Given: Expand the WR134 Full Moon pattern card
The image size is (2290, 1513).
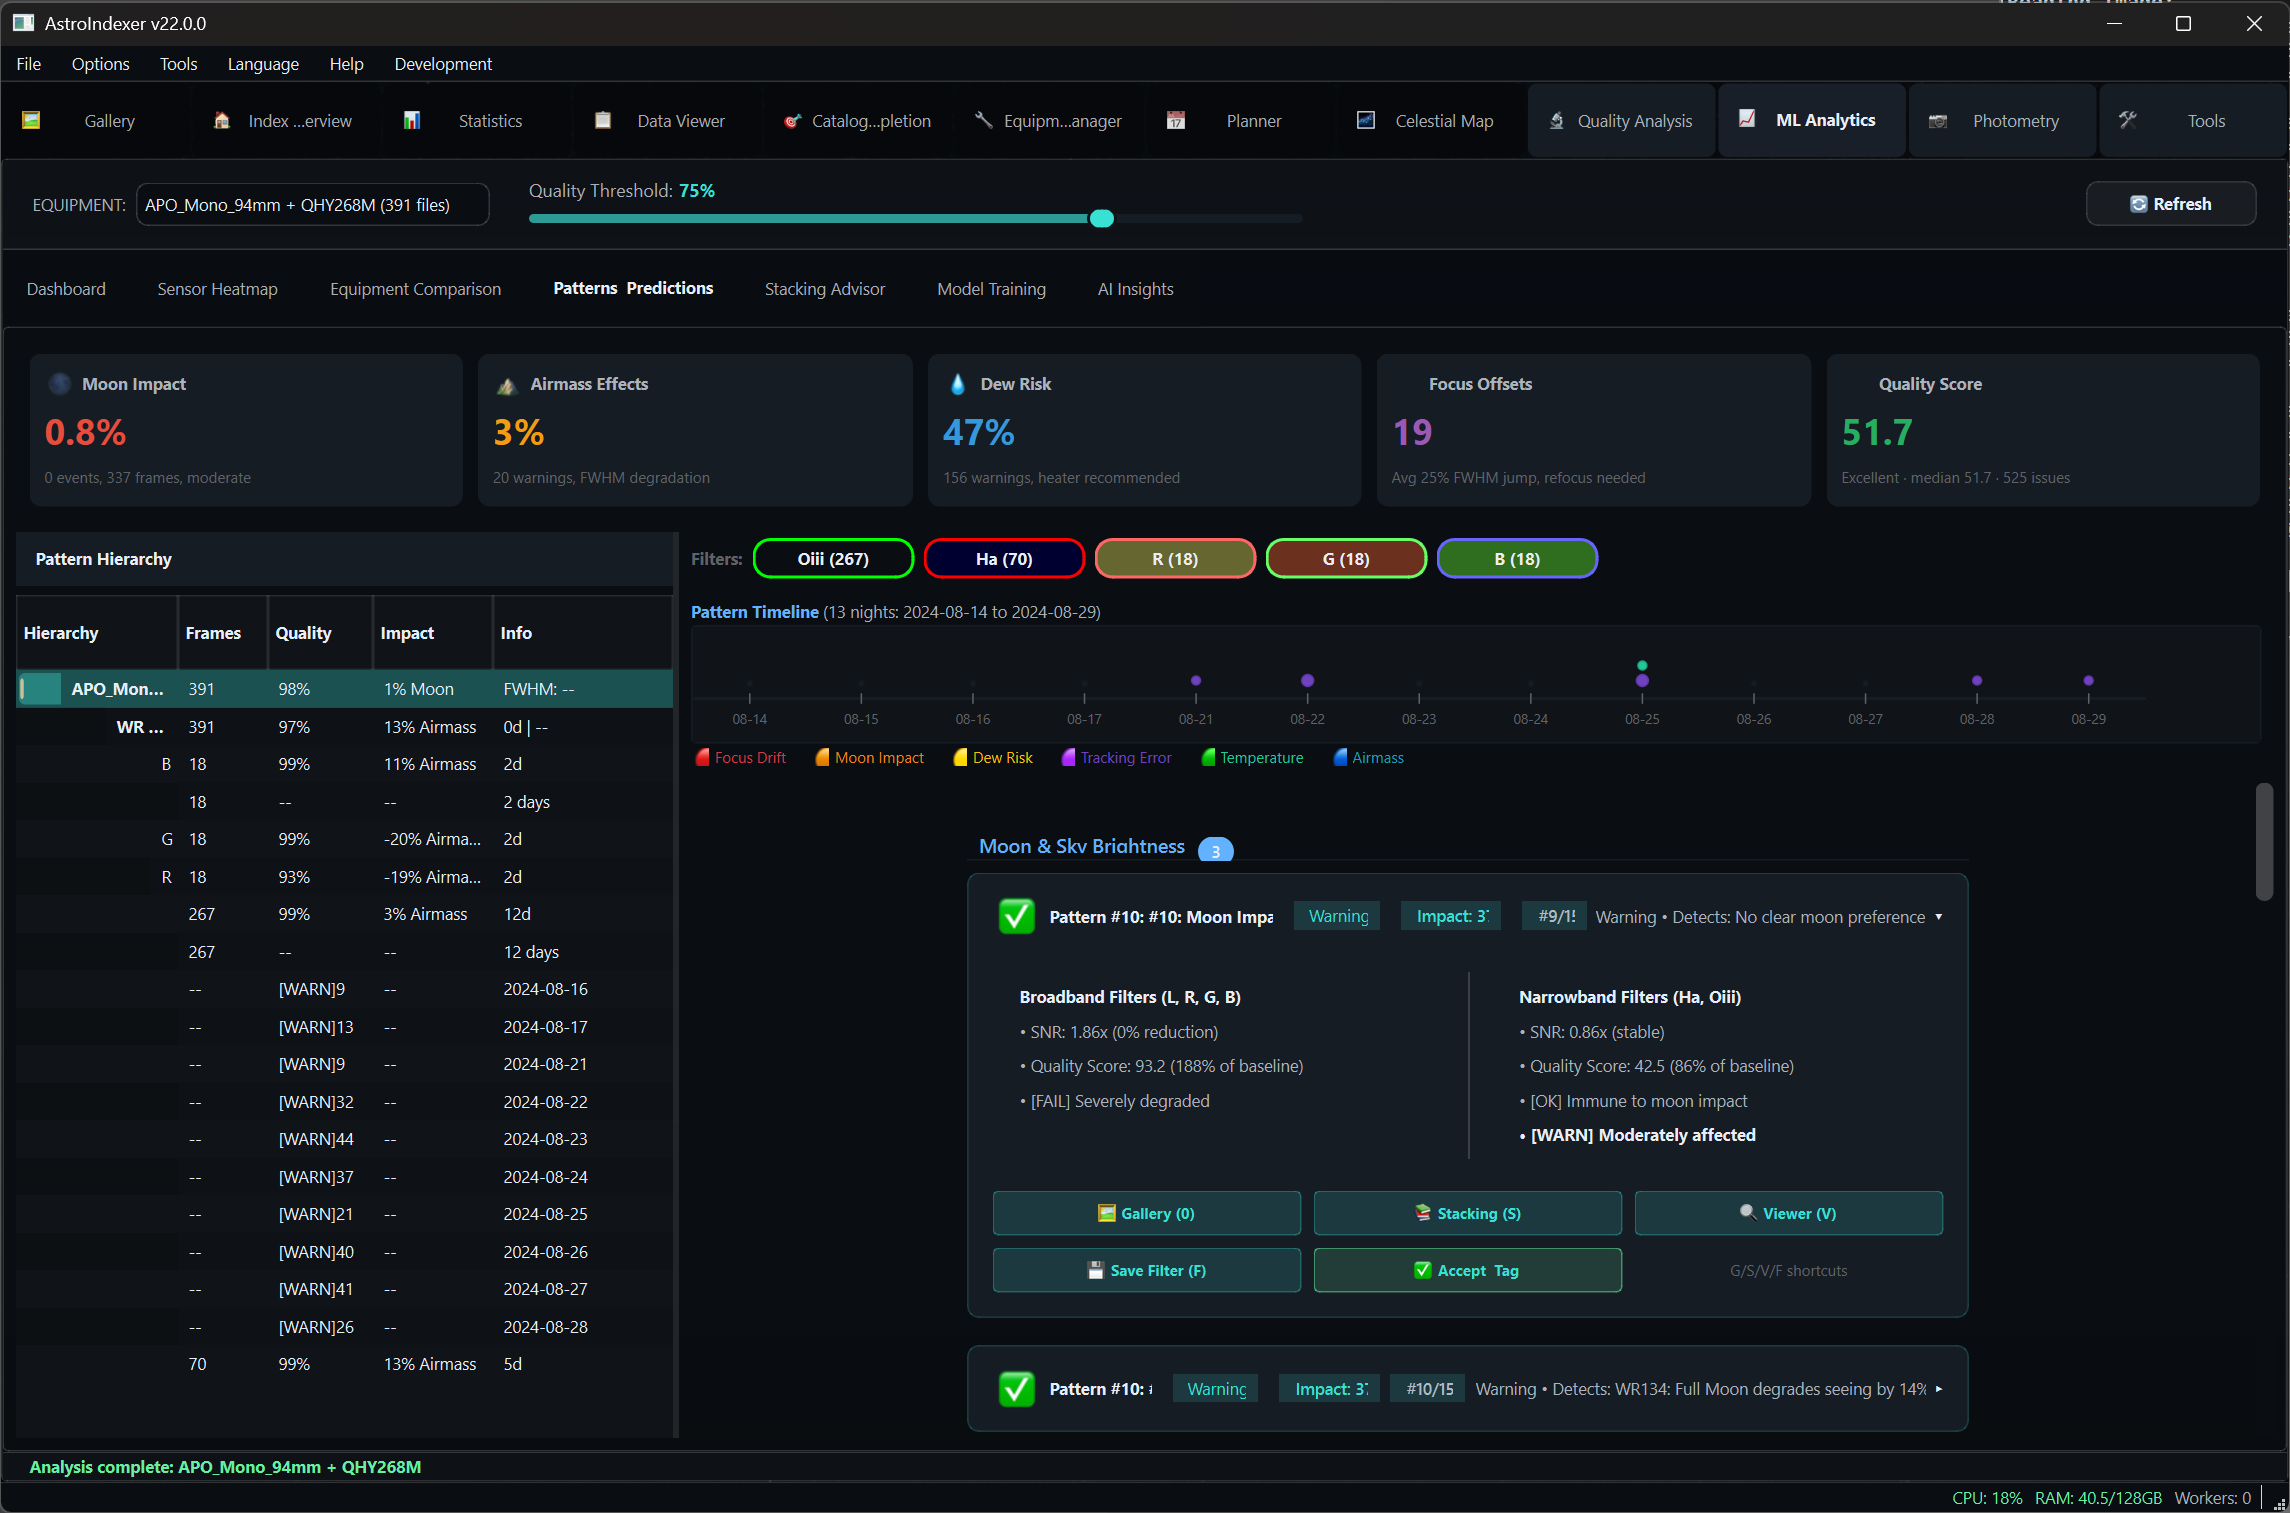Looking at the screenshot, I should click(x=1938, y=1389).
